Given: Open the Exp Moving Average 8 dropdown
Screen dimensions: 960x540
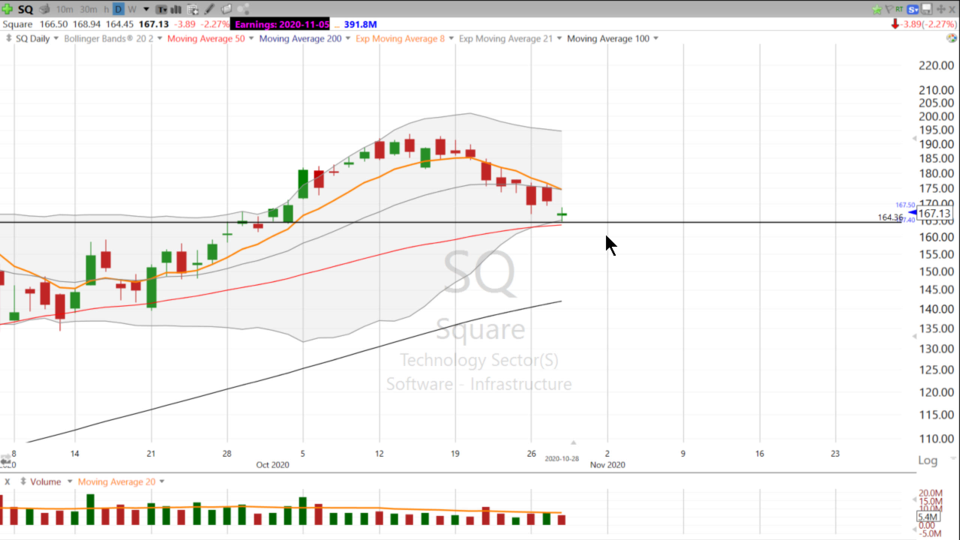Looking at the screenshot, I should [x=451, y=39].
